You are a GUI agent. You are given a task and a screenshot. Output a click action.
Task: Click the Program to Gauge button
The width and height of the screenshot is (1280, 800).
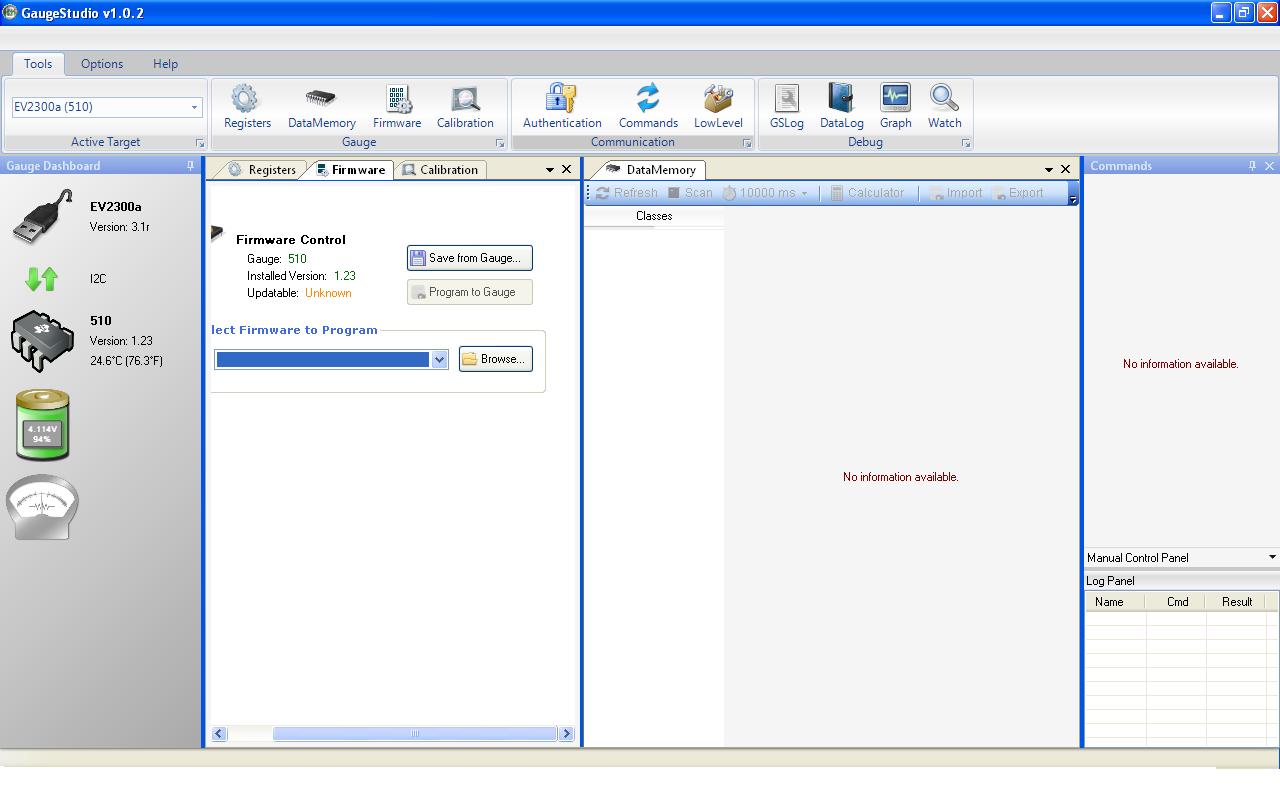pyautogui.click(x=470, y=292)
